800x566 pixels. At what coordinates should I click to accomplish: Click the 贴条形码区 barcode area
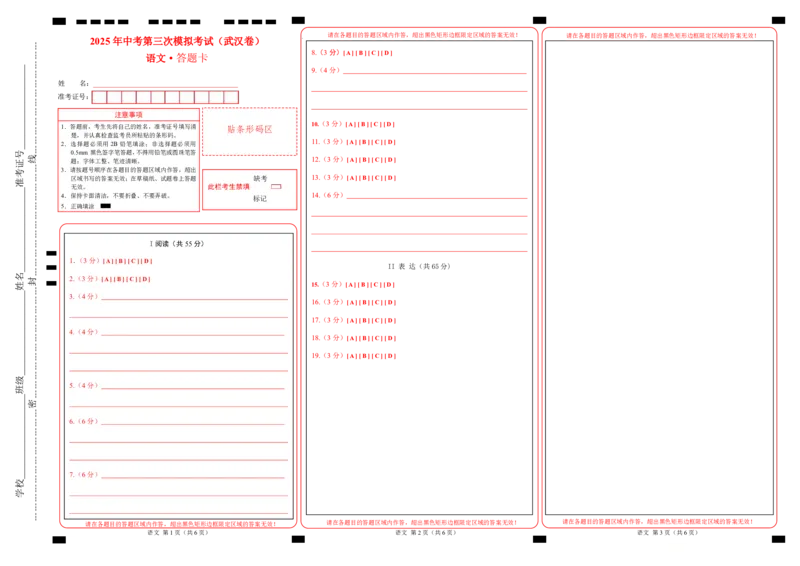pyautogui.click(x=249, y=131)
